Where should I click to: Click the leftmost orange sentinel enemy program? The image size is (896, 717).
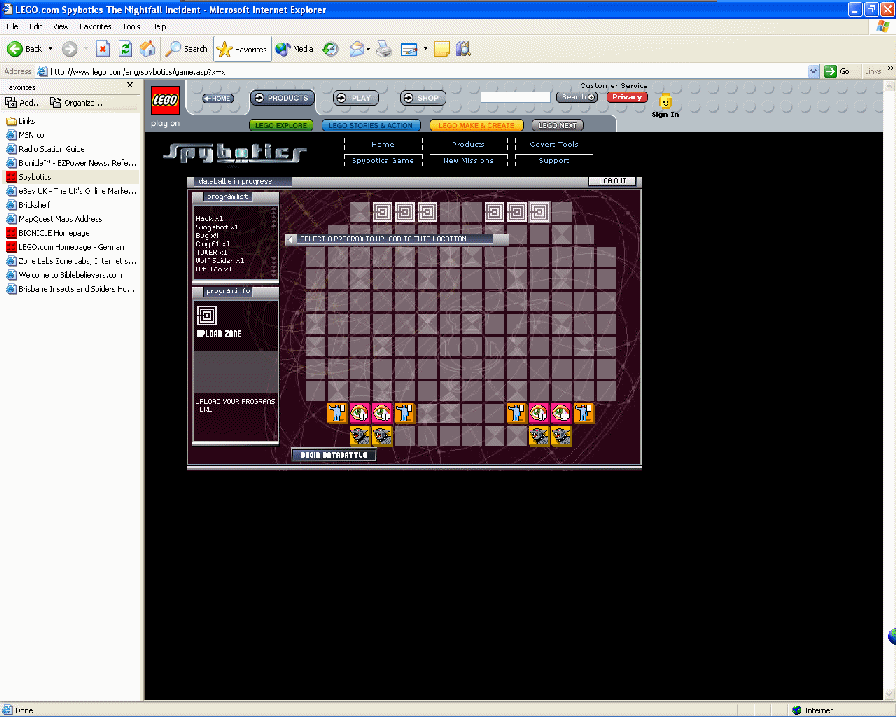tap(337, 412)
